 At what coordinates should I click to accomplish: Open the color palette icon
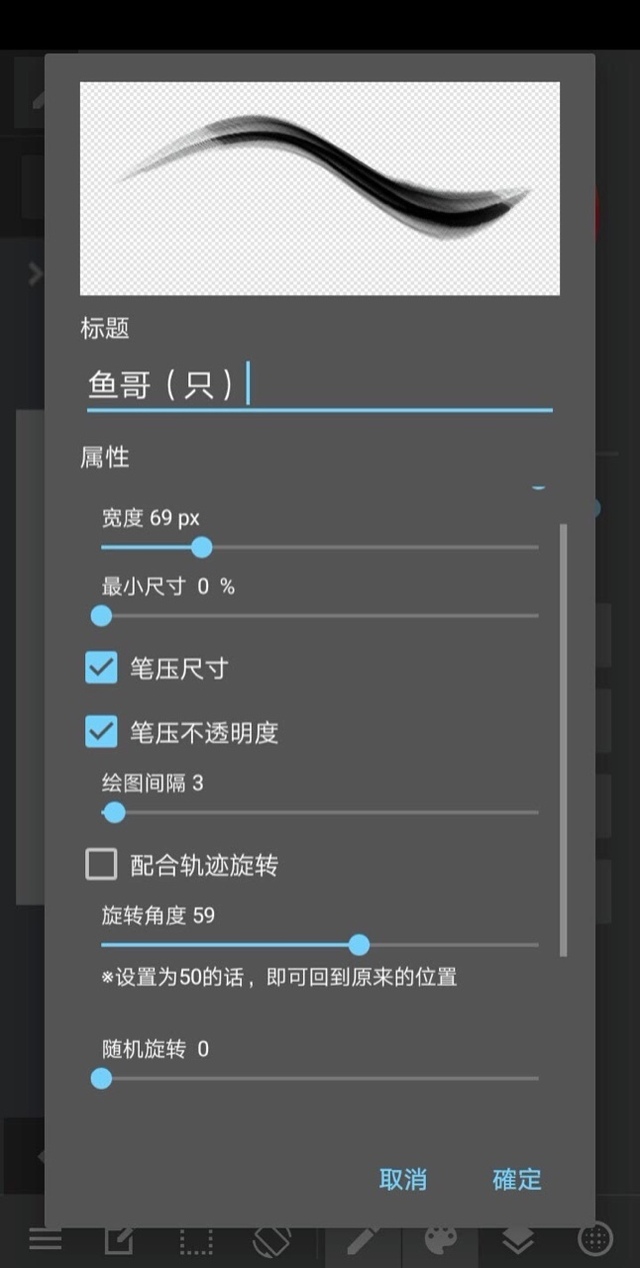pyautogui.click(x=441, y=1240)
